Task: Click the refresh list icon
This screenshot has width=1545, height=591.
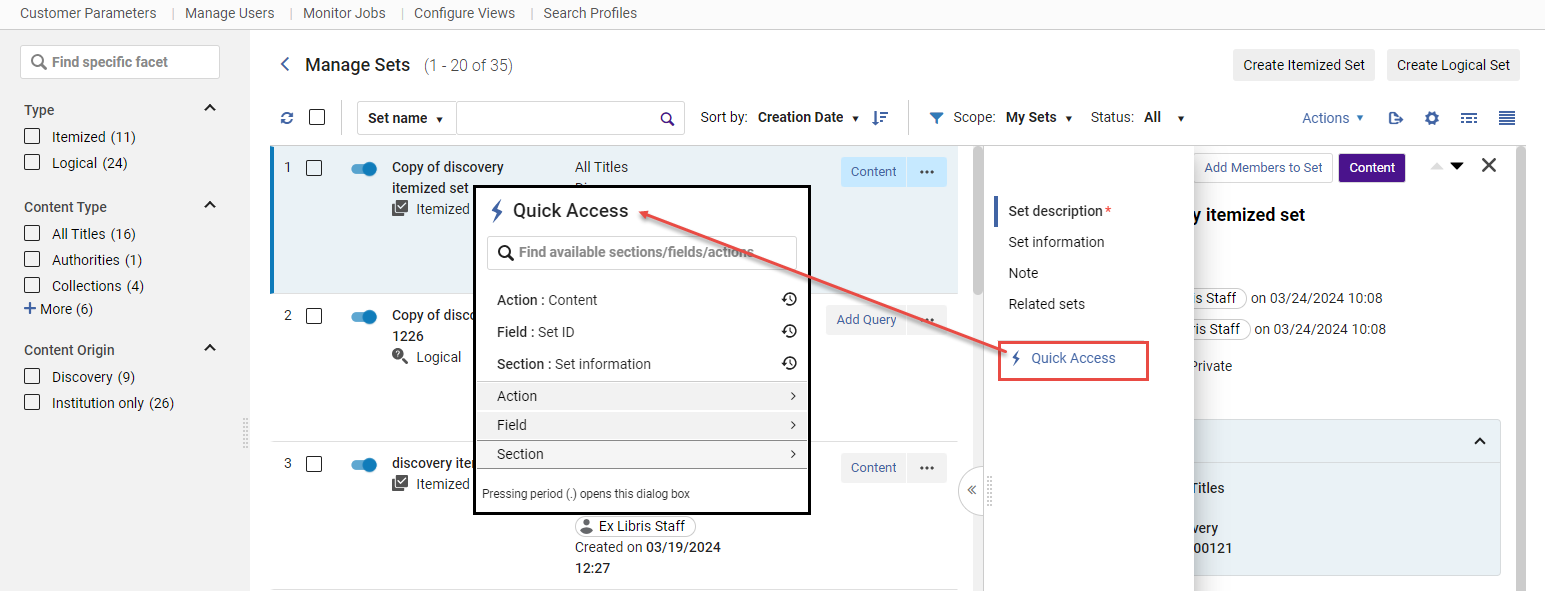Action: (x=287, y=118)
